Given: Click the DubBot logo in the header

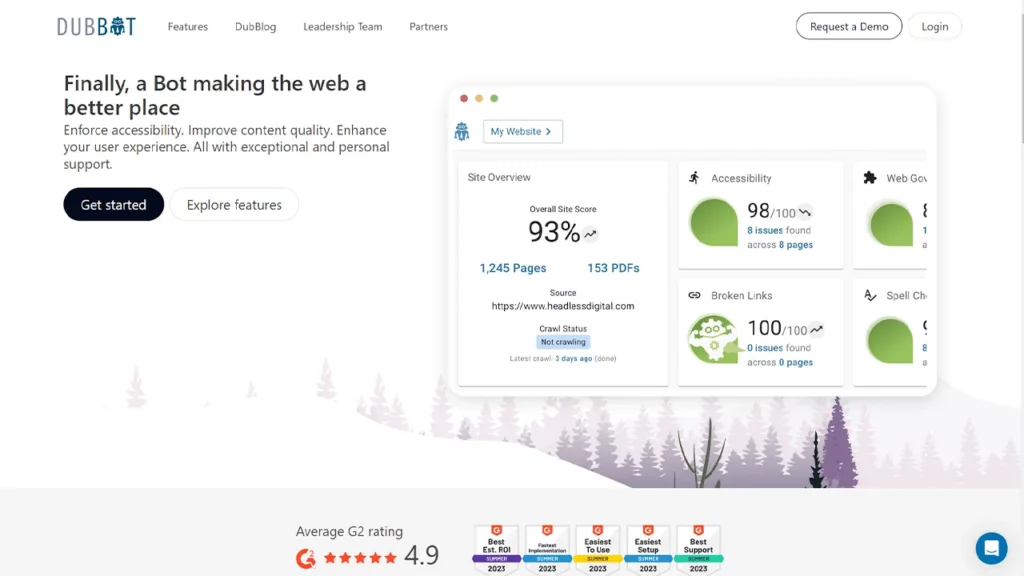Looking at the screenshot, I should click(x=95, y=27).
